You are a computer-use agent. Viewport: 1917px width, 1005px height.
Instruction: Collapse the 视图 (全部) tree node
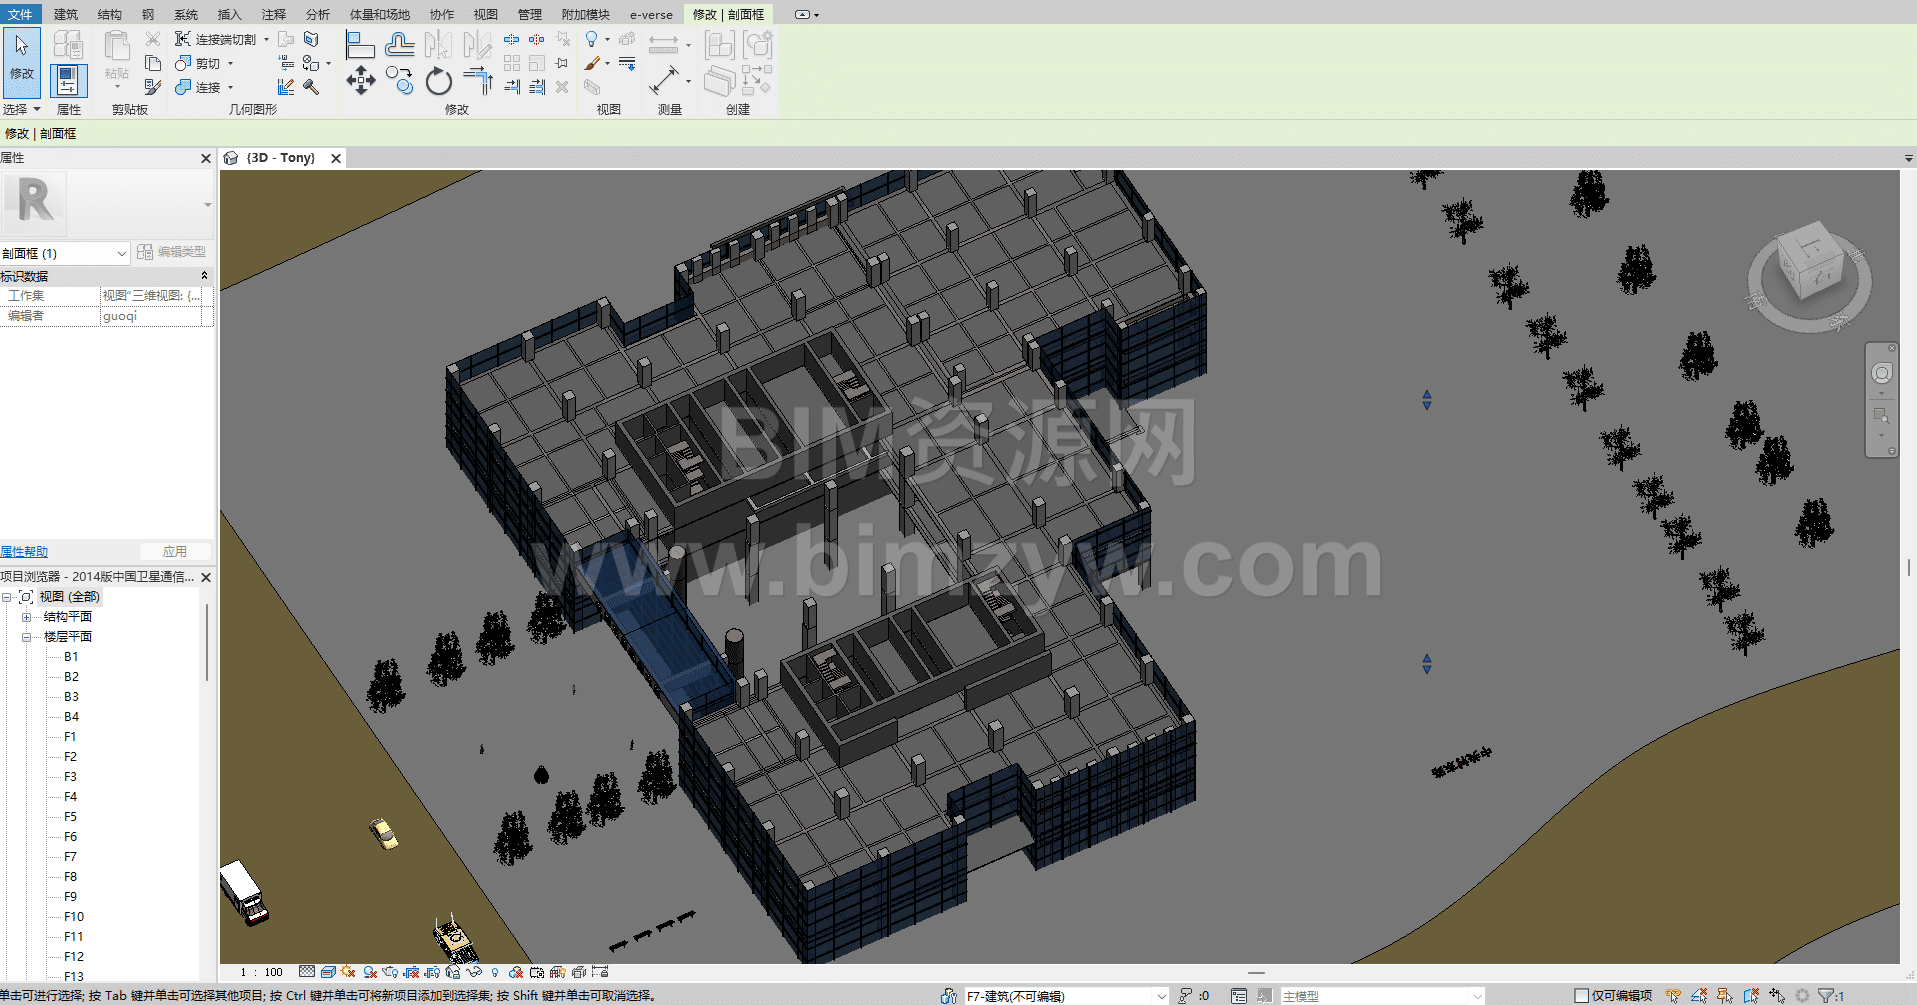coord(6,597)
